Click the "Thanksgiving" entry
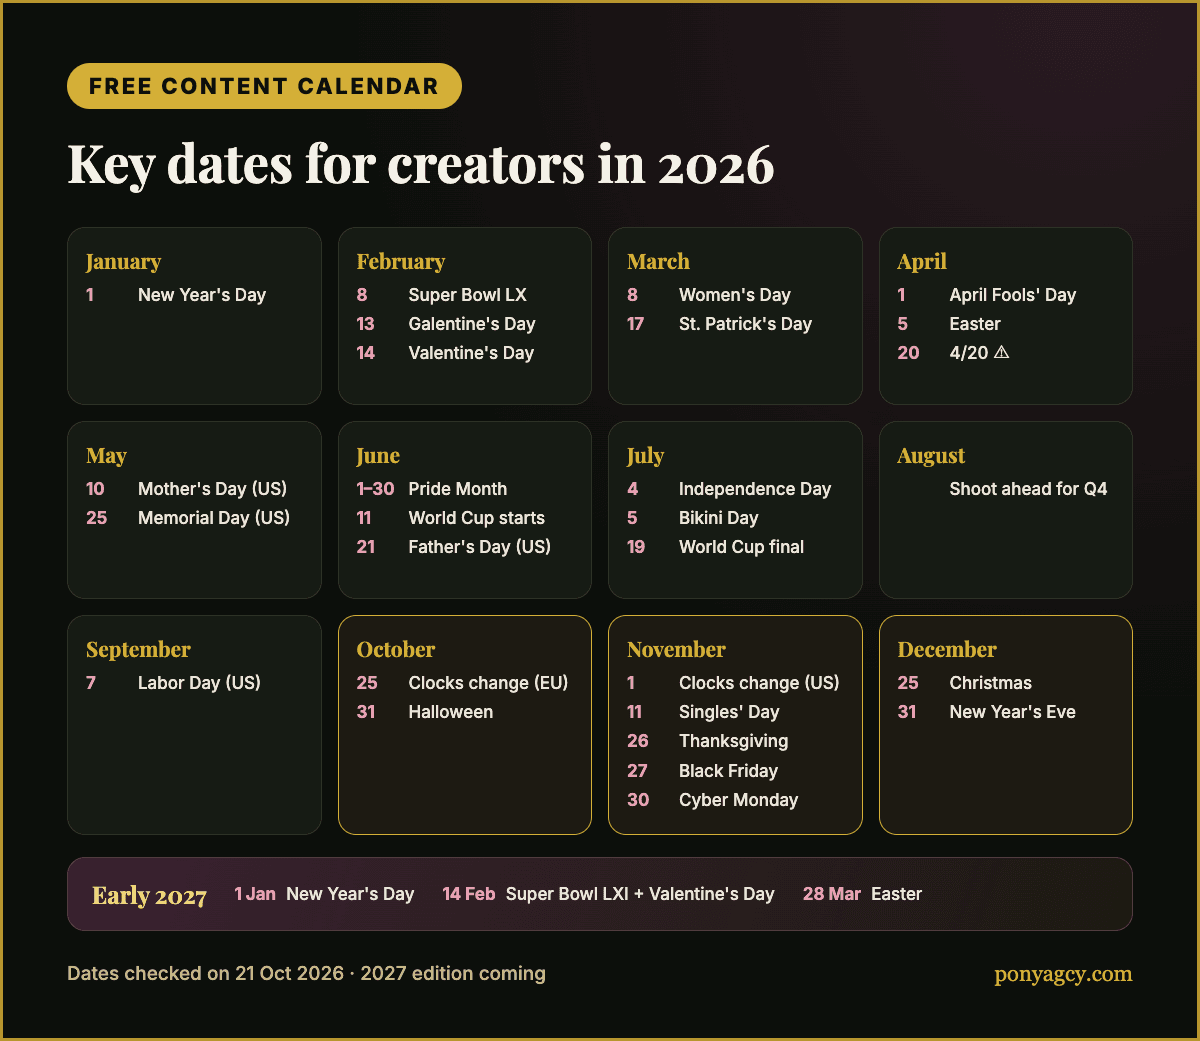Screen dimensions: 1200x1041 pyautogui.click(x=734, y=741)
